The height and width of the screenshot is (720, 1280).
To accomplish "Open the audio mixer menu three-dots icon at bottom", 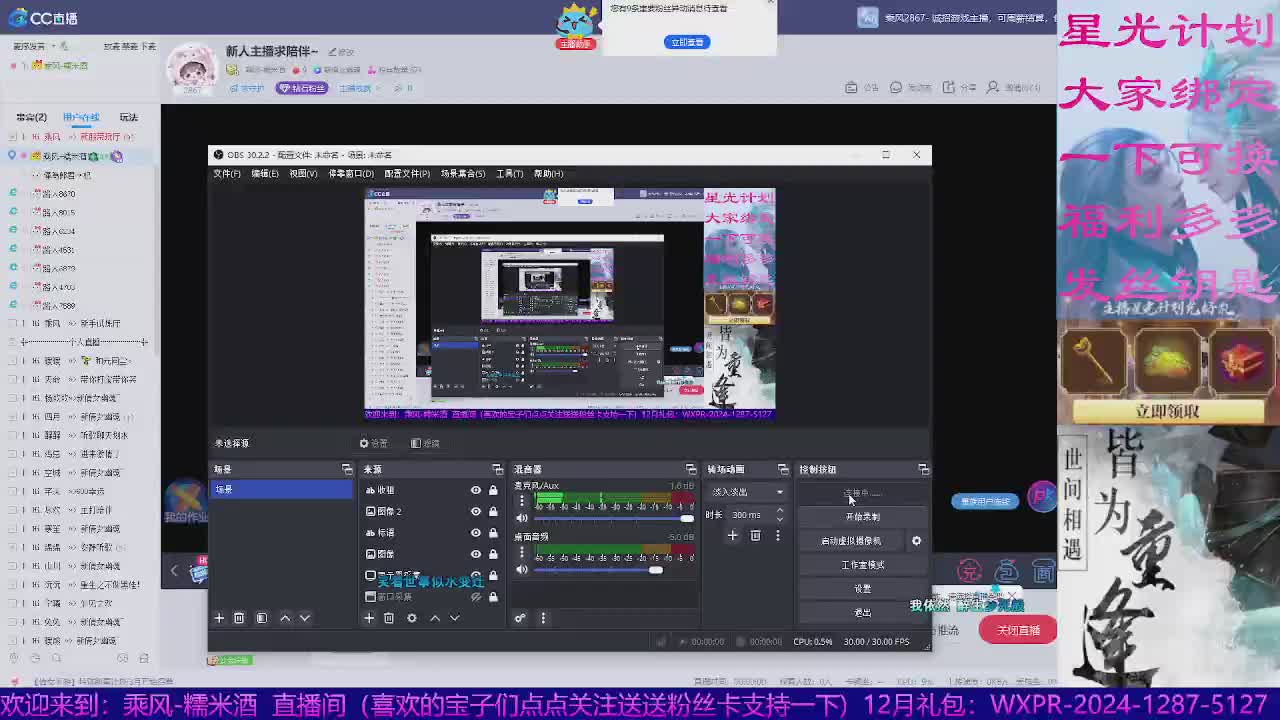I will point(543,618).
